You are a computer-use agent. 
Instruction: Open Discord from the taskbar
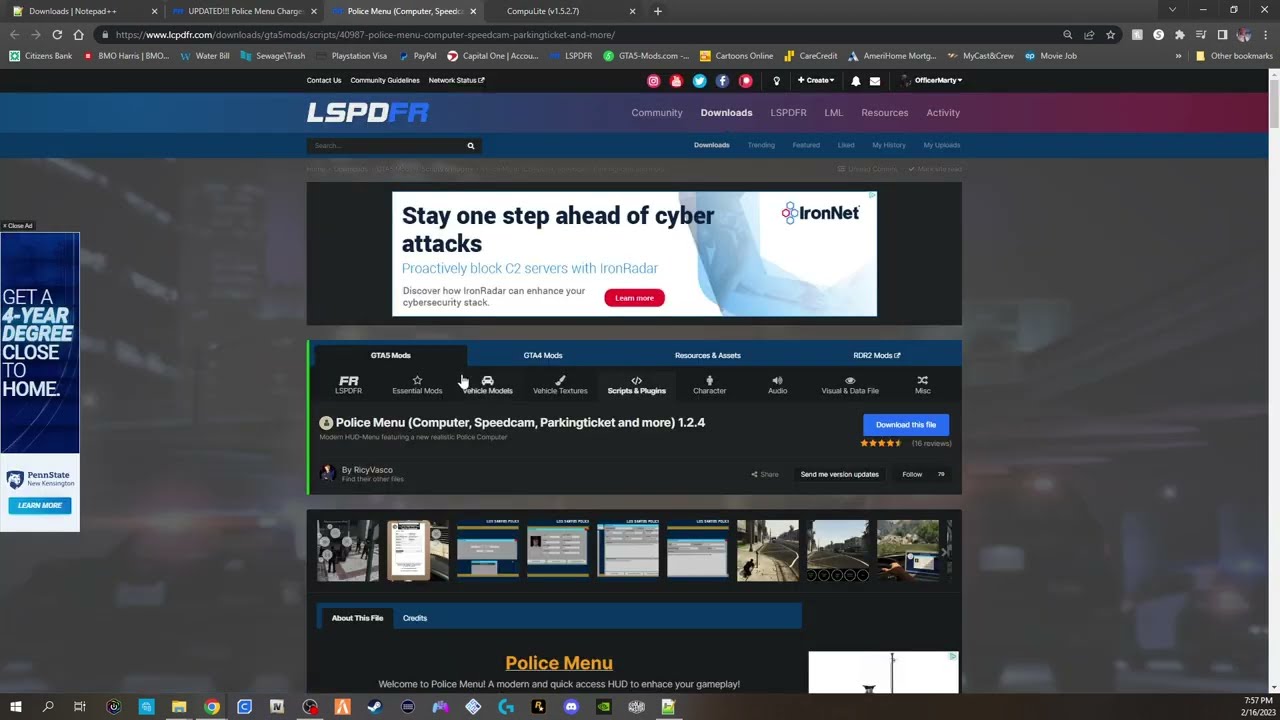pyautogui.click(x=571, y=707)
